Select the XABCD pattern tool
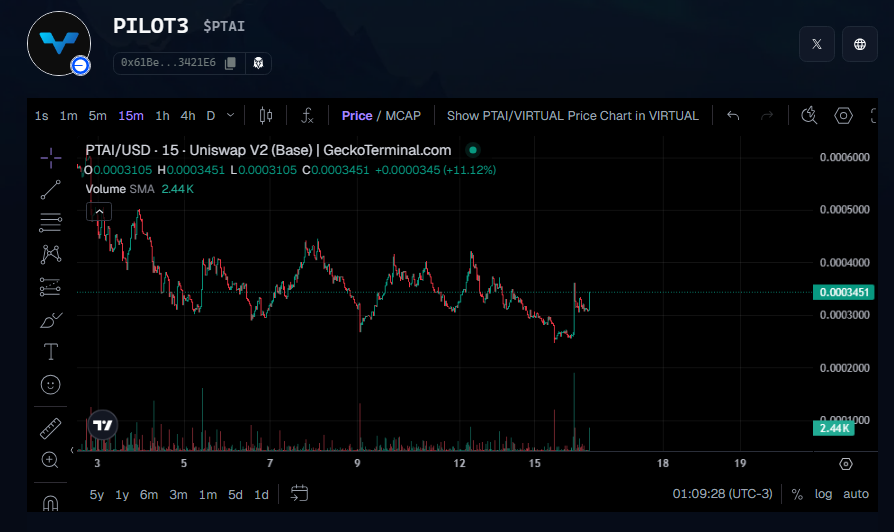The image size is (894, 532). pyautogui.click(x=51, y=254)
